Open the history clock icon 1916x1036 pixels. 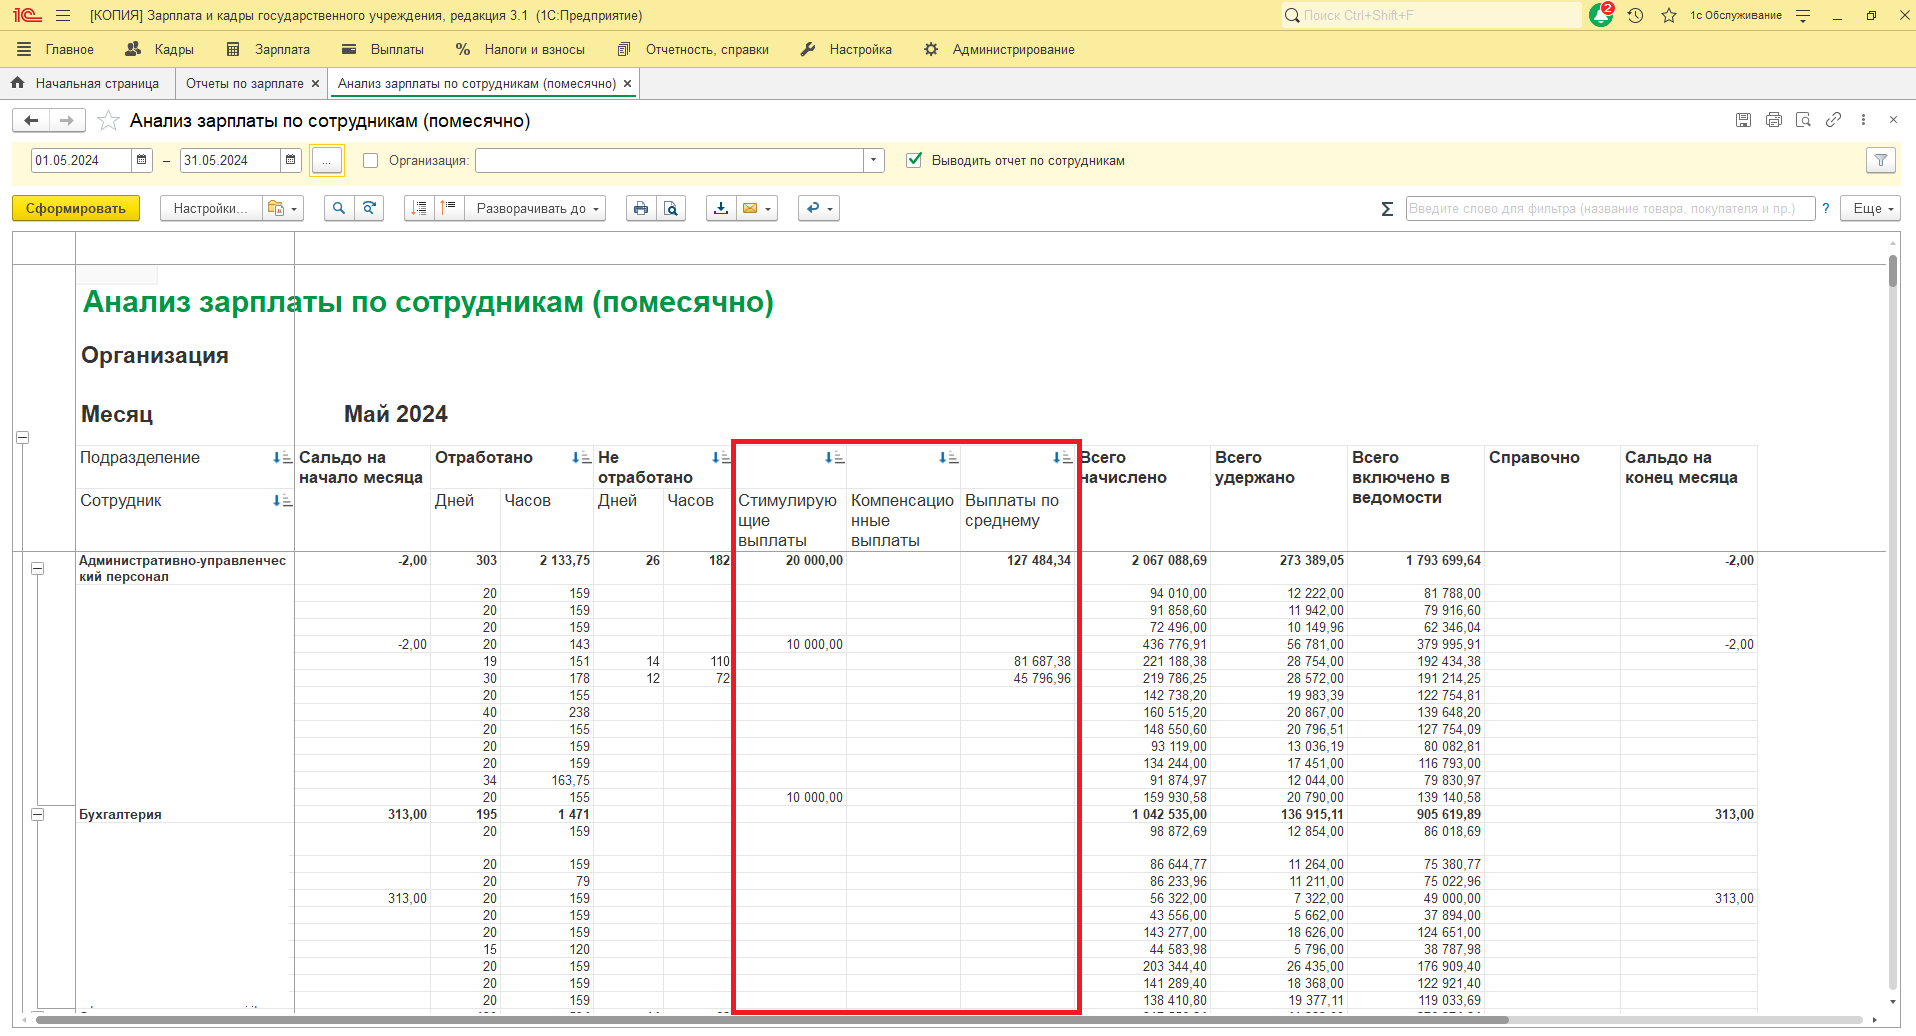tap(1636, 16)
